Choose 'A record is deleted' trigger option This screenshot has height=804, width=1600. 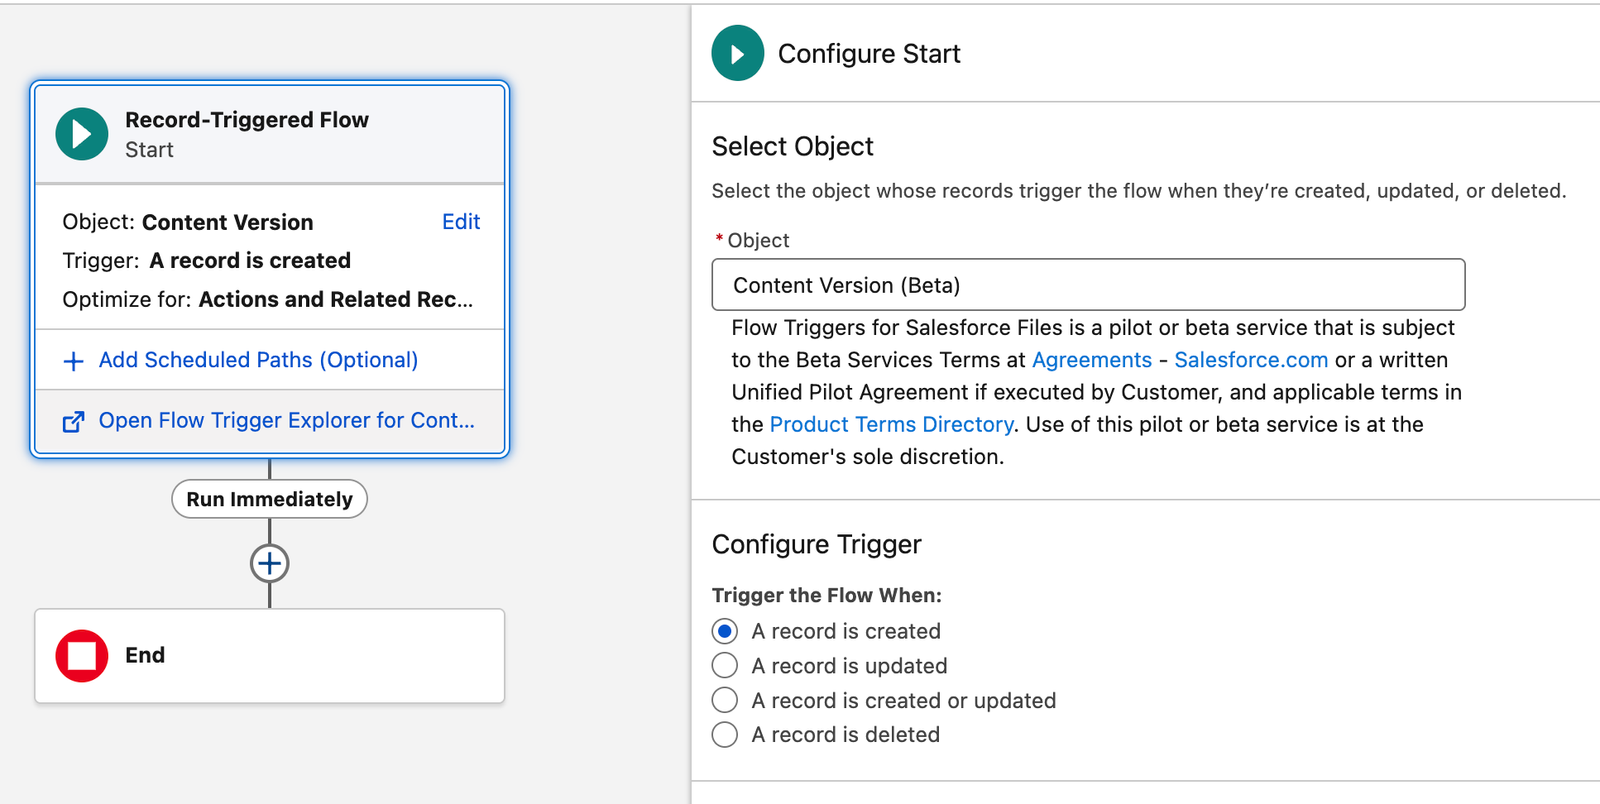tap(725, 735)
